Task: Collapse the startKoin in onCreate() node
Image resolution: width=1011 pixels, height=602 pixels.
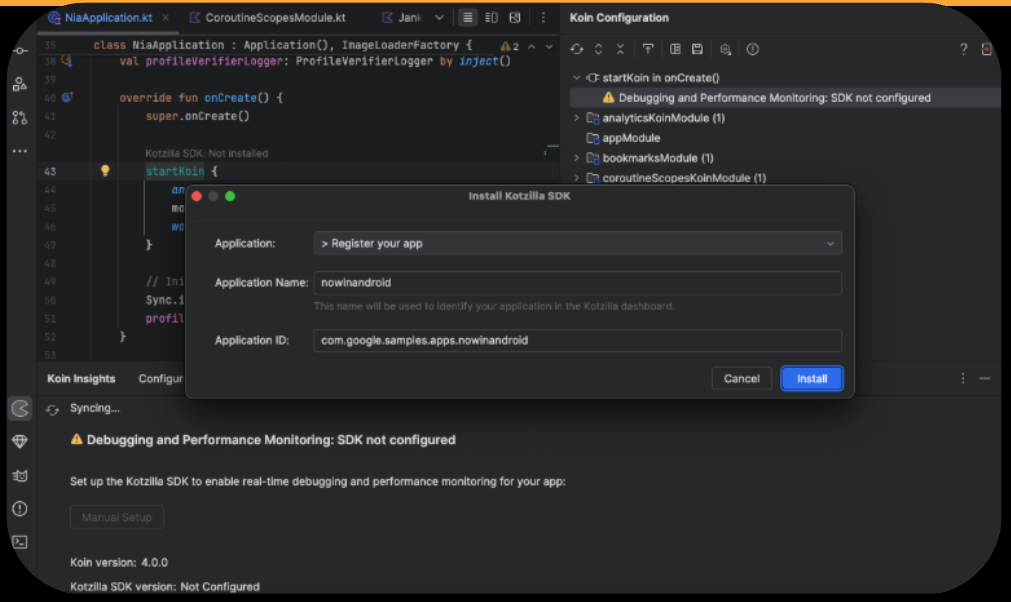Action: 576,77
